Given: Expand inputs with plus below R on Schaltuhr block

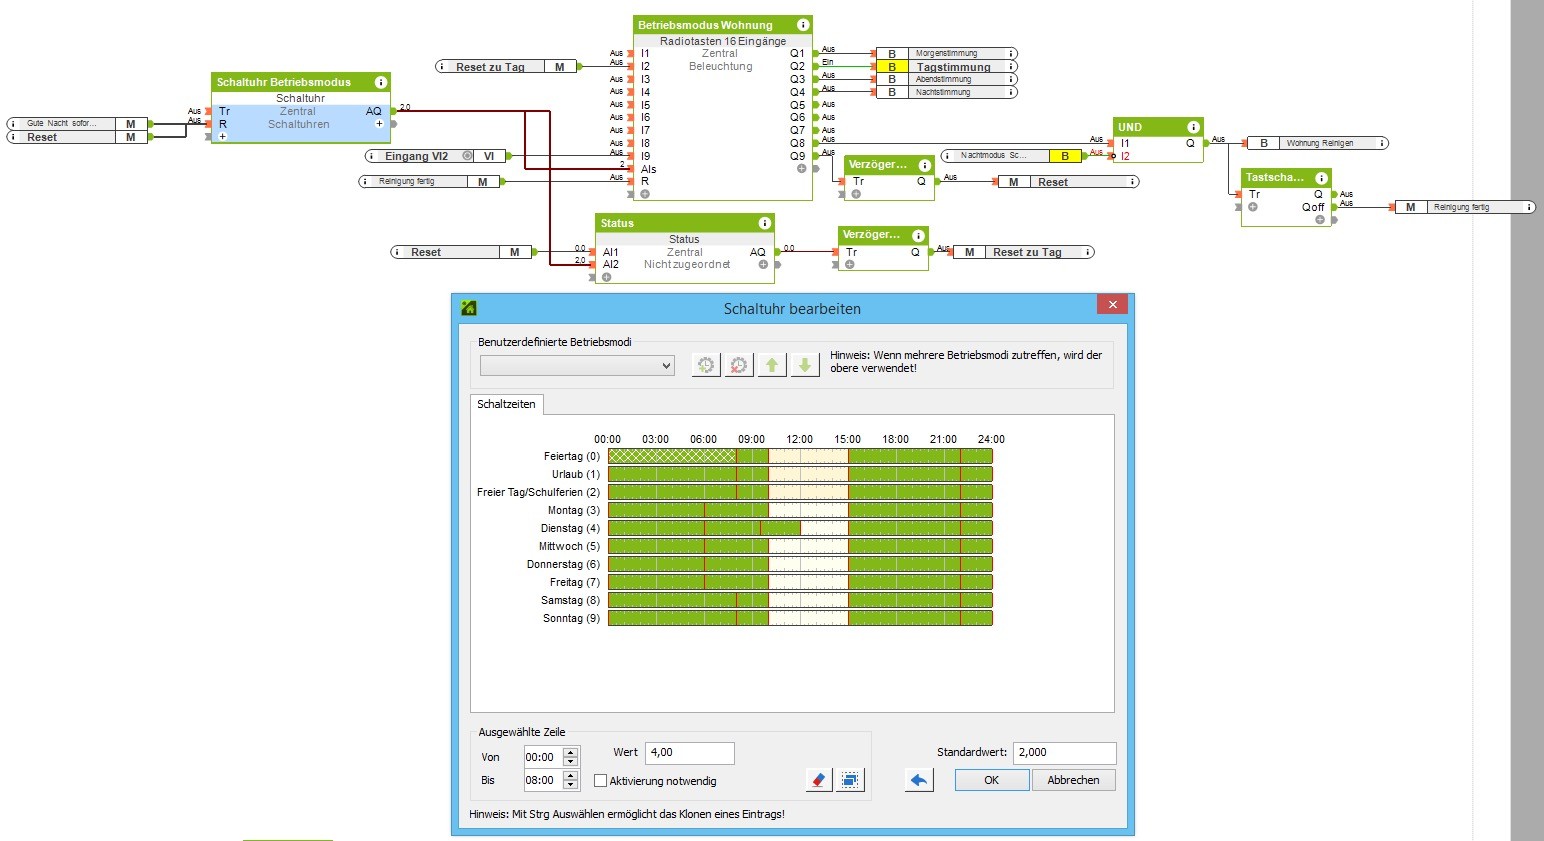Looking at the screenshot, I should tap(222, 136).
